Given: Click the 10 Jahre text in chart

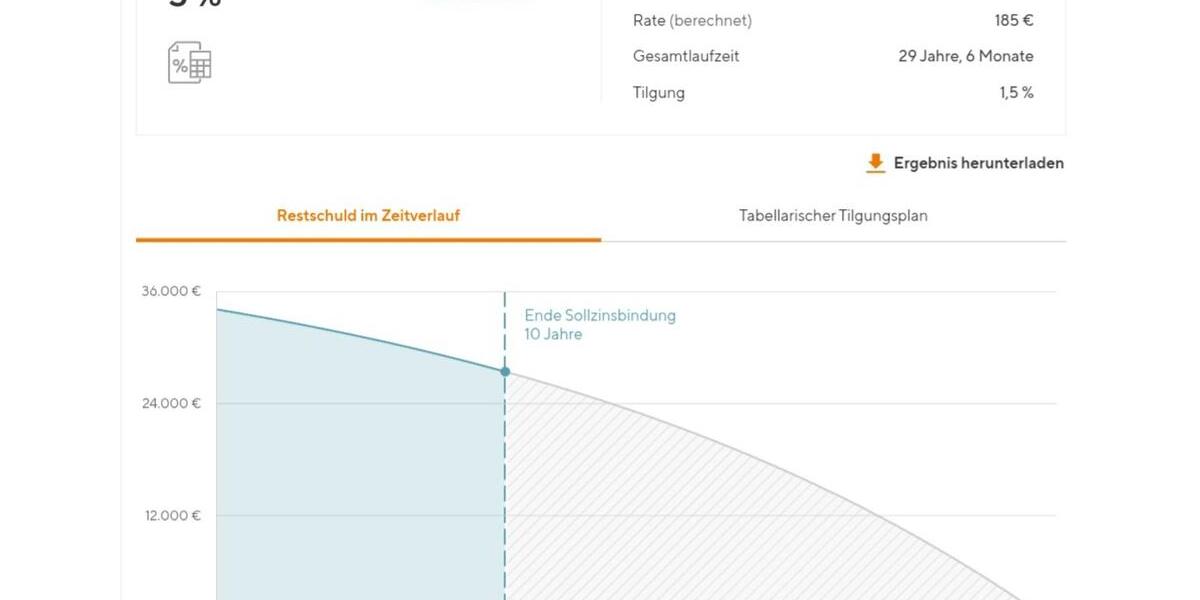Looking at the screenshot, I should (x=553, y=334).
